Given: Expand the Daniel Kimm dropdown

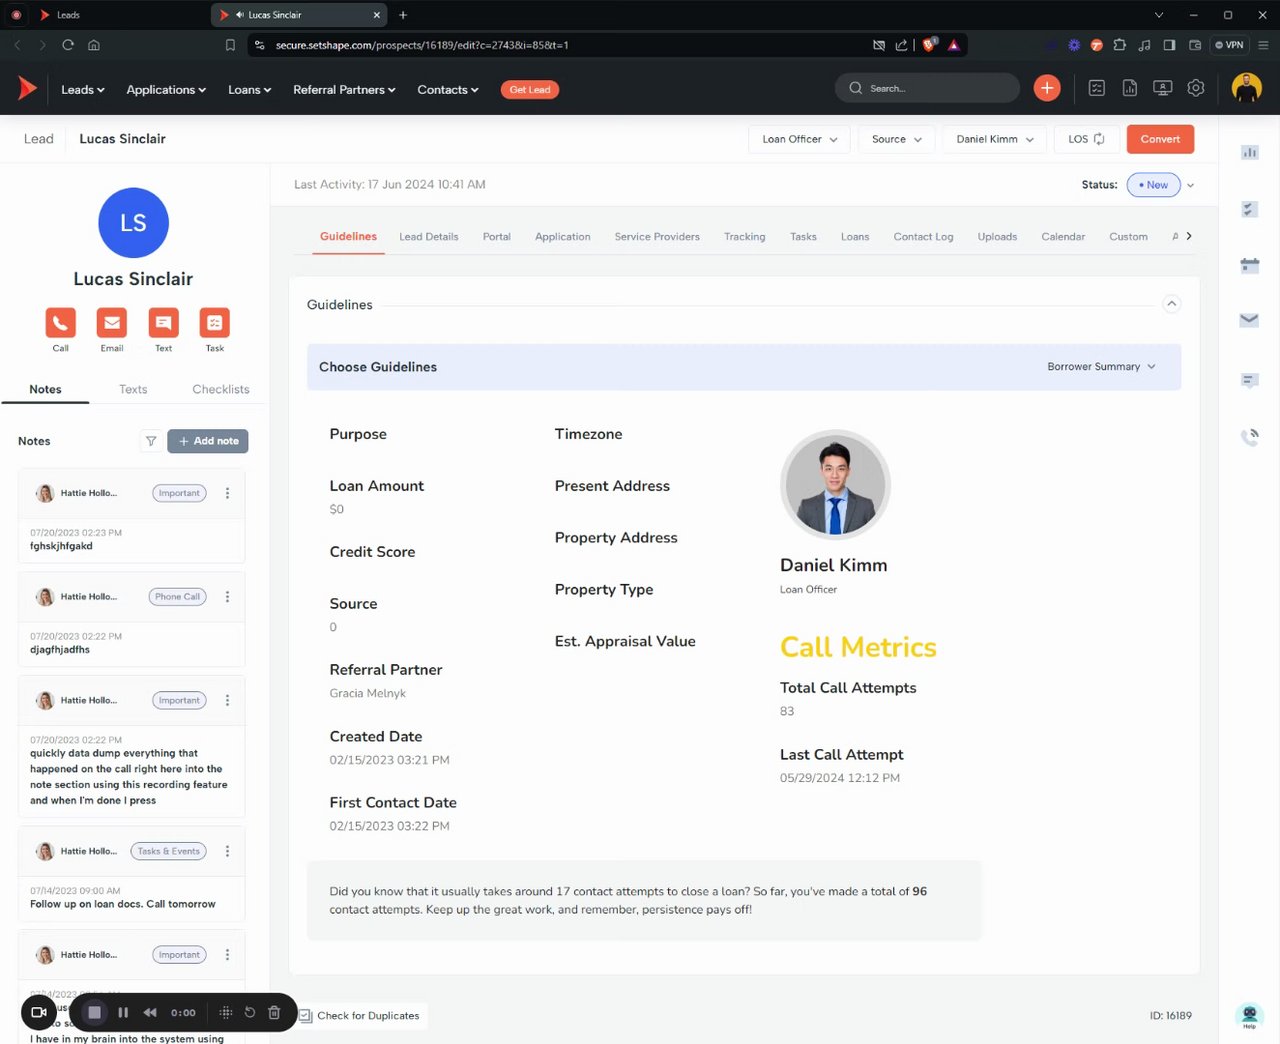Looking at the screenshot, I should (994, 139).
